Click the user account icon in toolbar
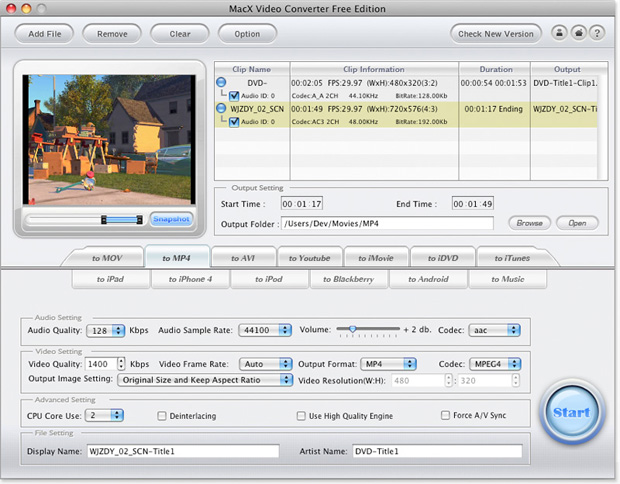The width and height of the screenshot is (620, 484). pos(560,33)
